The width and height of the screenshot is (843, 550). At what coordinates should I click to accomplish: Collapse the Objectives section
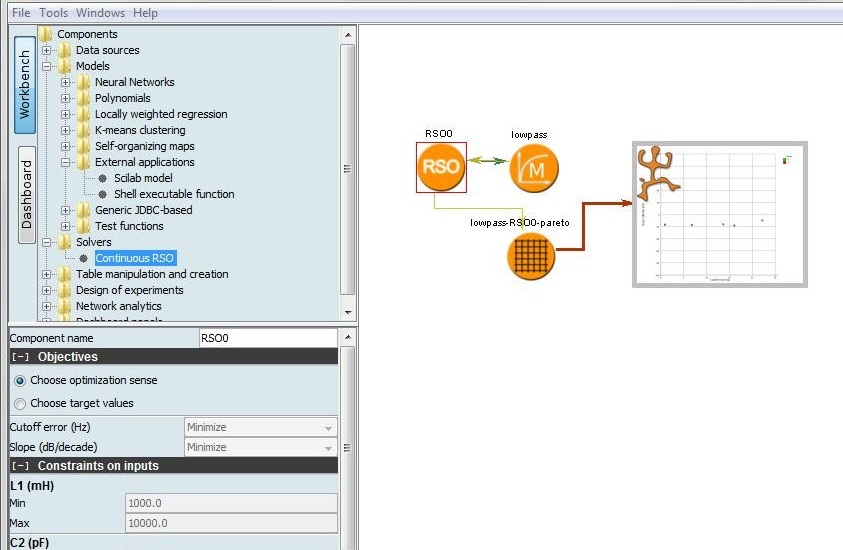click(20, 357)
